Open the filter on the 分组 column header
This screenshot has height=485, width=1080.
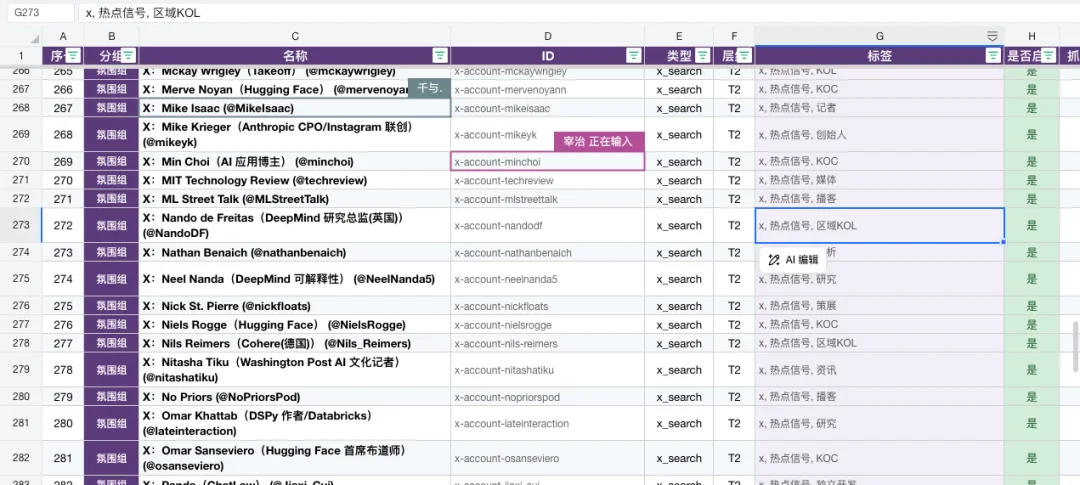click(128, 56)
